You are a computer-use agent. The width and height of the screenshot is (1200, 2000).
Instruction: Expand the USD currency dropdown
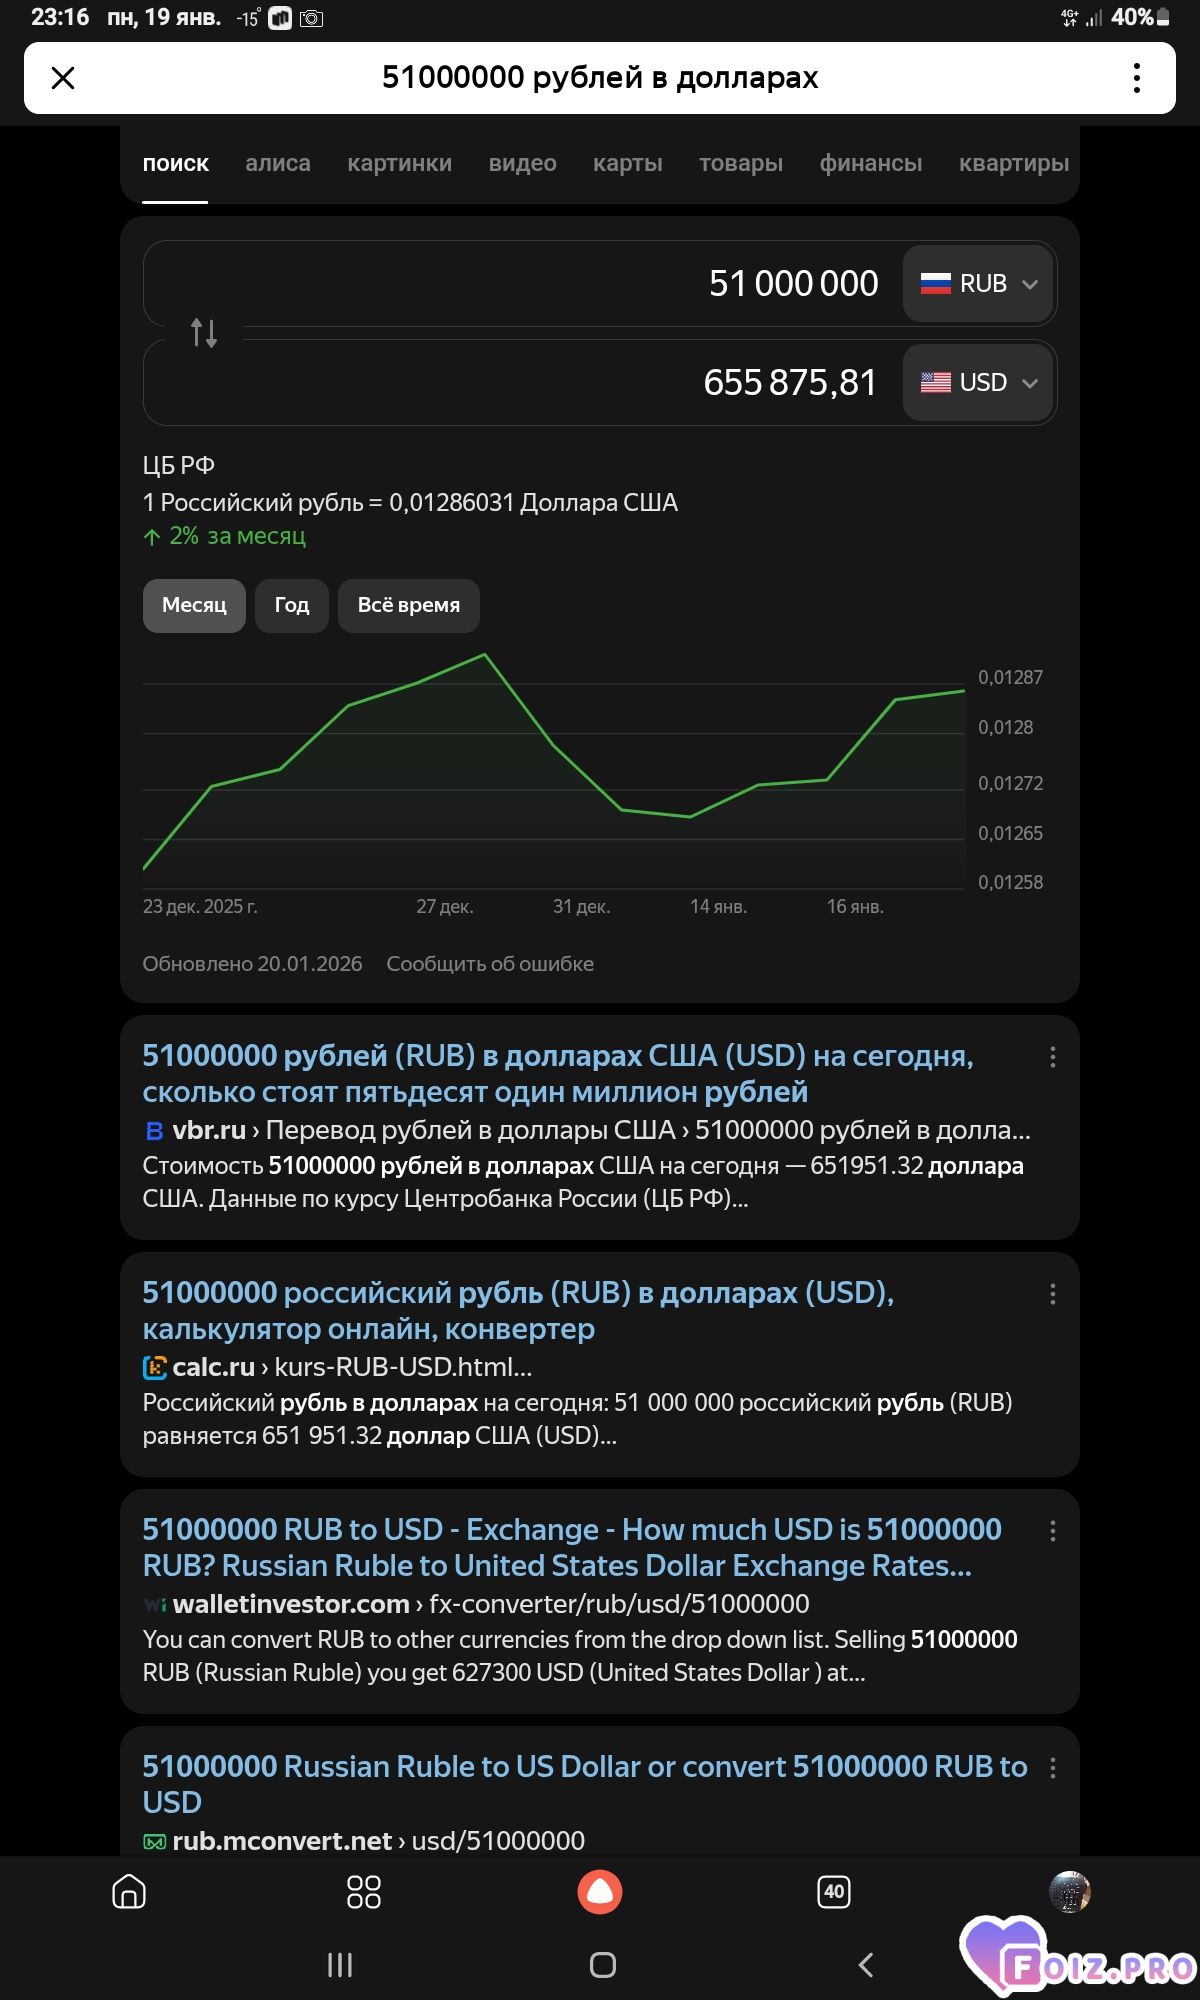[978, 383]
